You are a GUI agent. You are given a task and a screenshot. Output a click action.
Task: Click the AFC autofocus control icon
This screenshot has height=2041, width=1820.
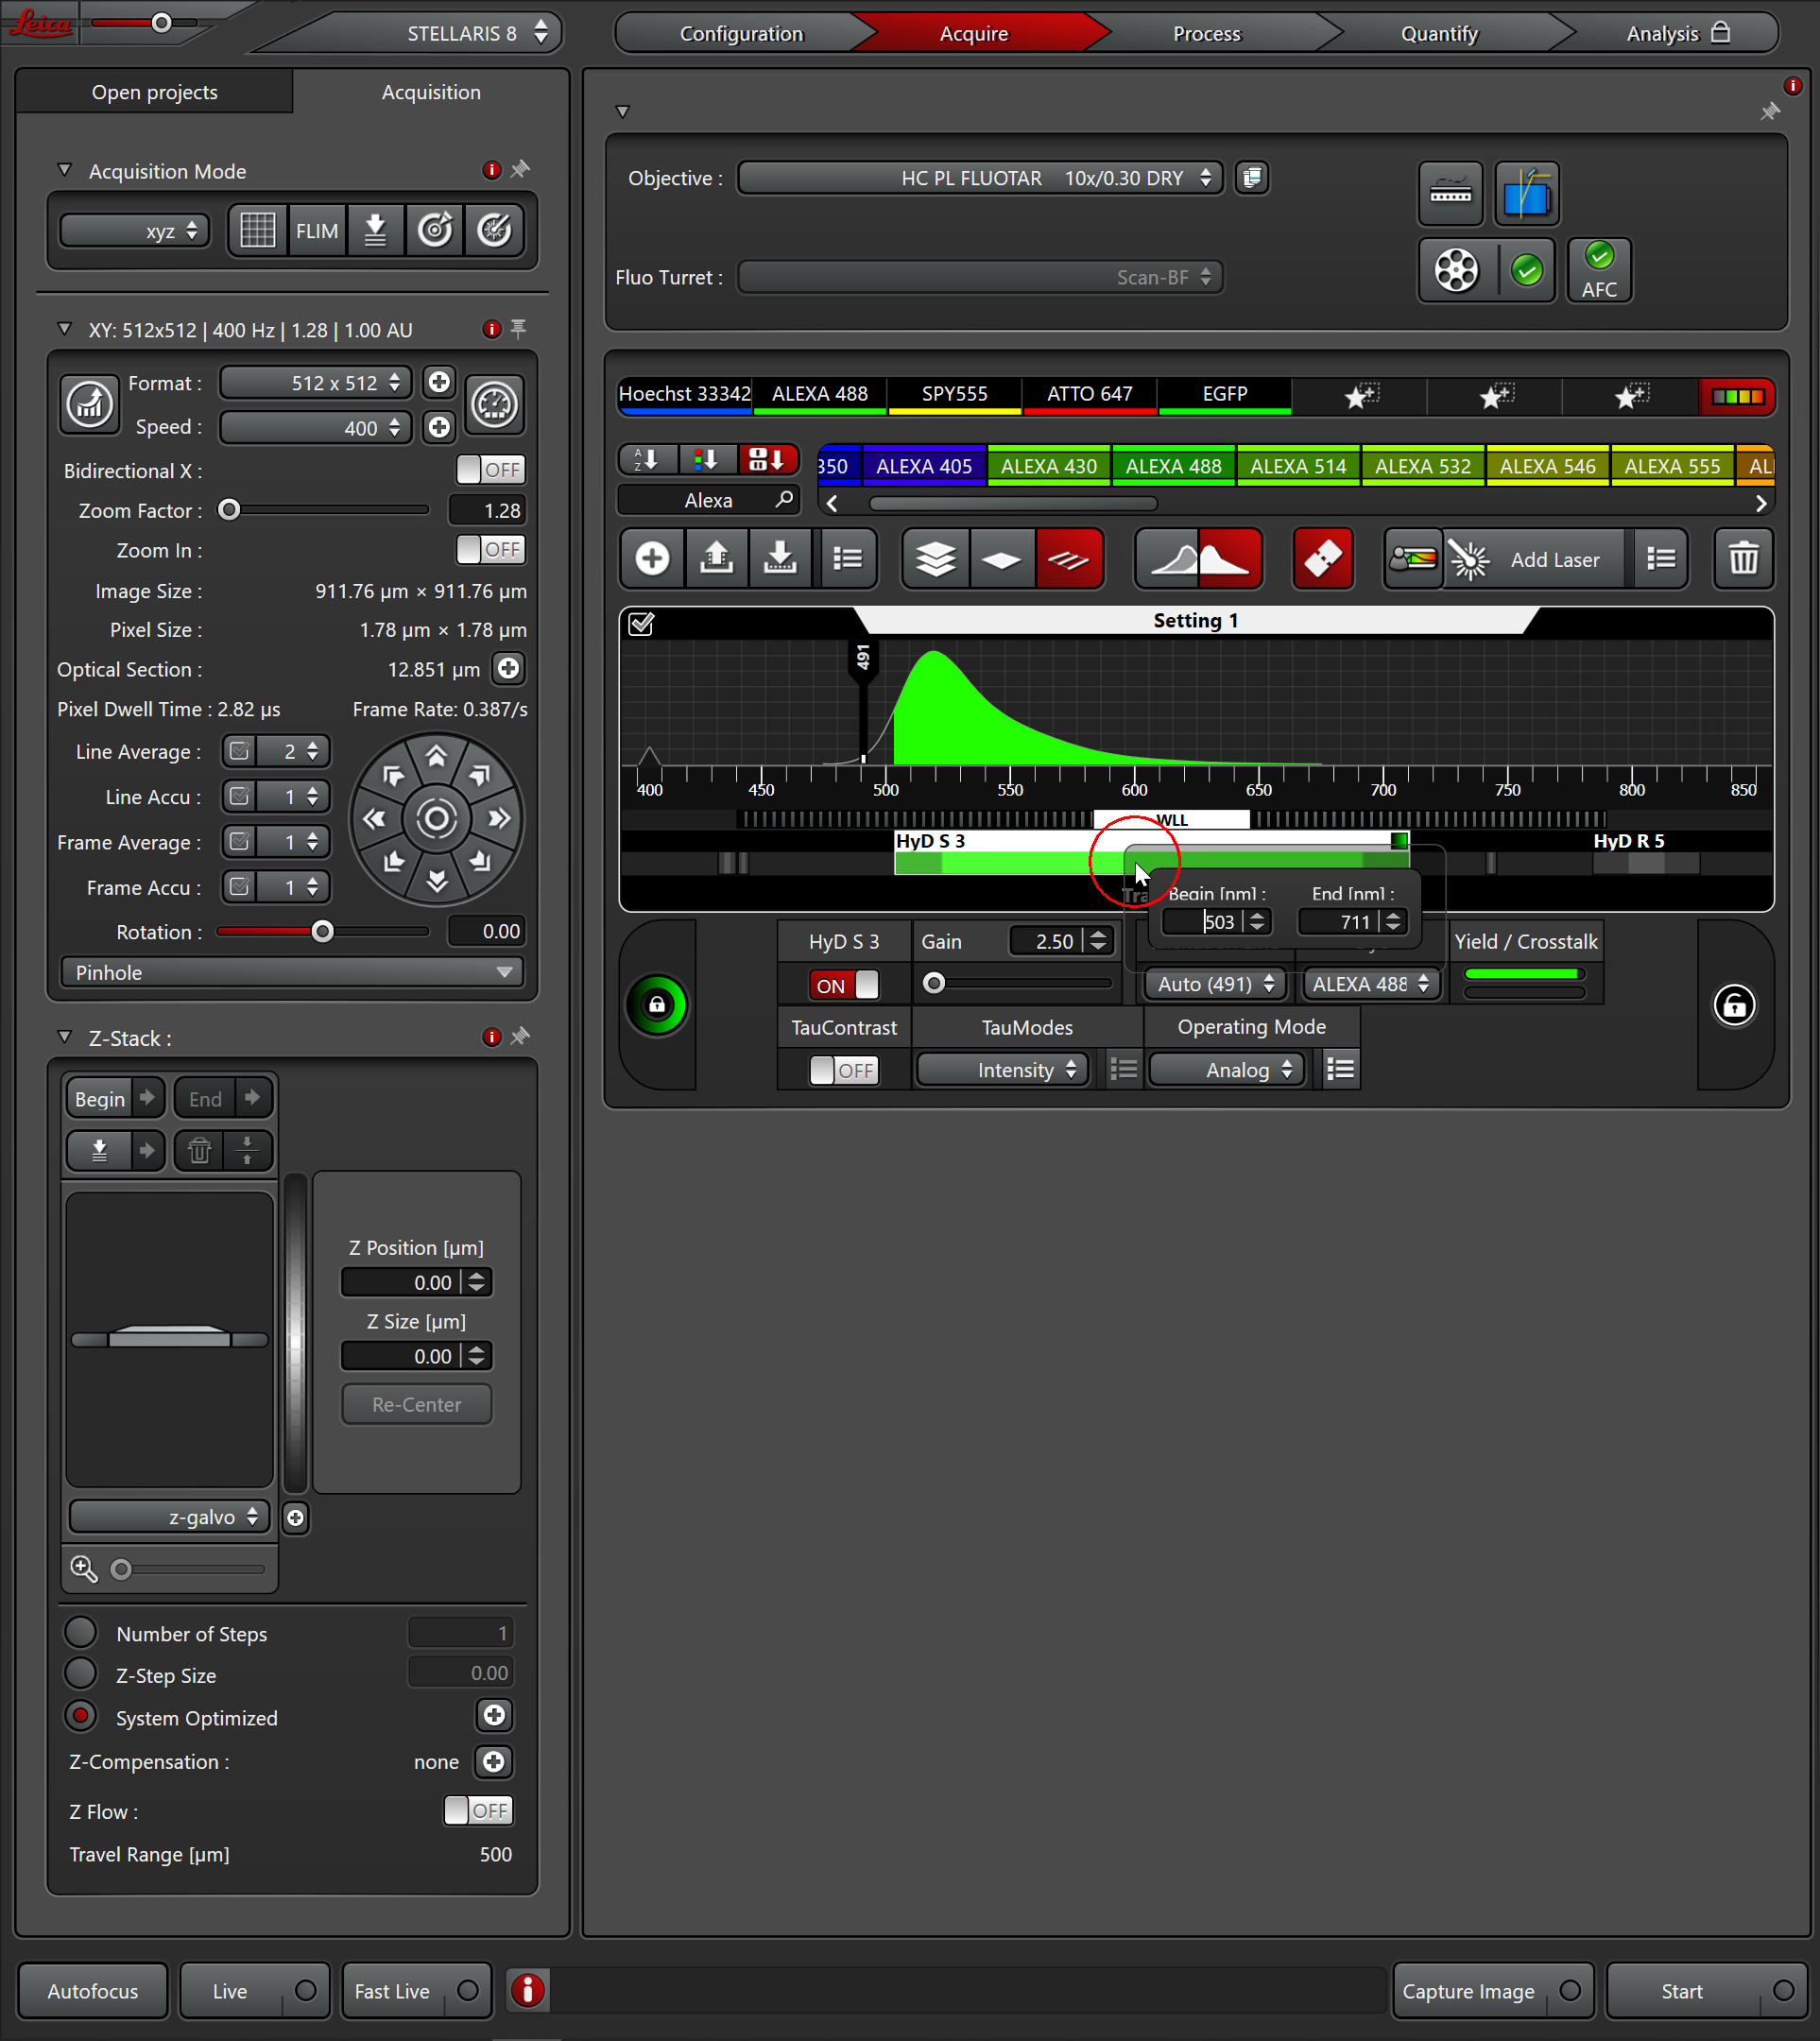tap(1599, 270)
